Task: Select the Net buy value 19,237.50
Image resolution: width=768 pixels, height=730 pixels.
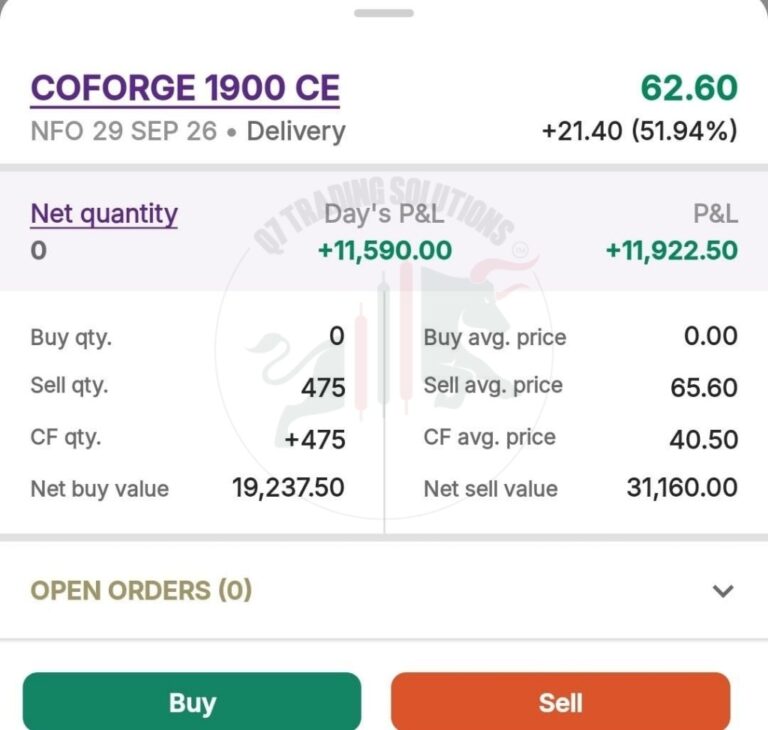Action: [x=288, y=488]
